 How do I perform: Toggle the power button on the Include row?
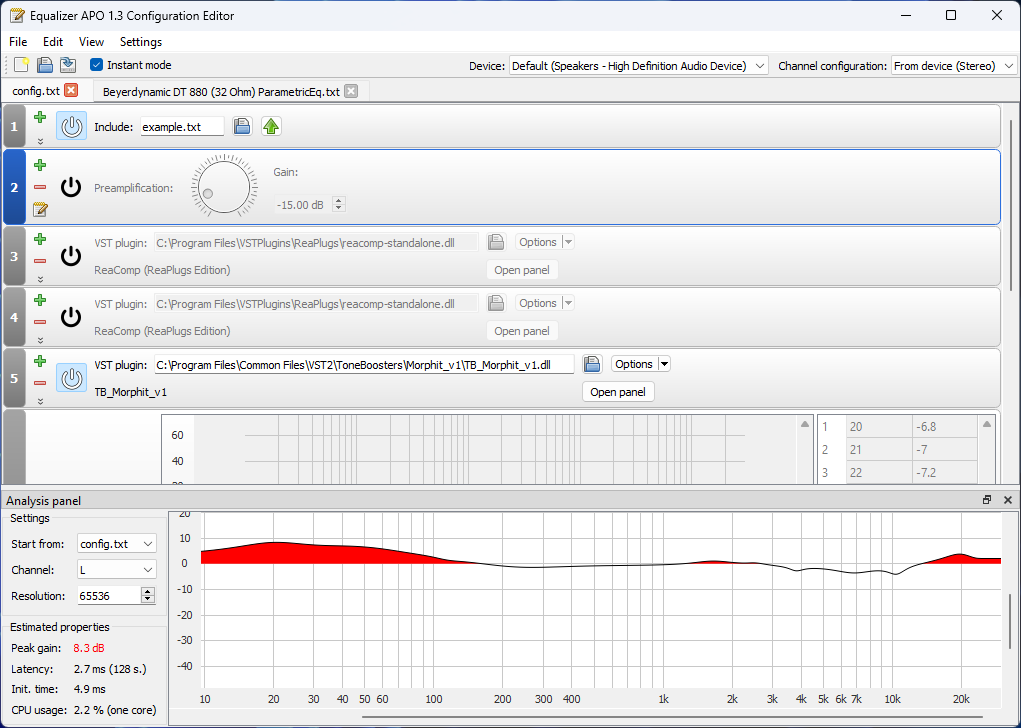(70, 125)
